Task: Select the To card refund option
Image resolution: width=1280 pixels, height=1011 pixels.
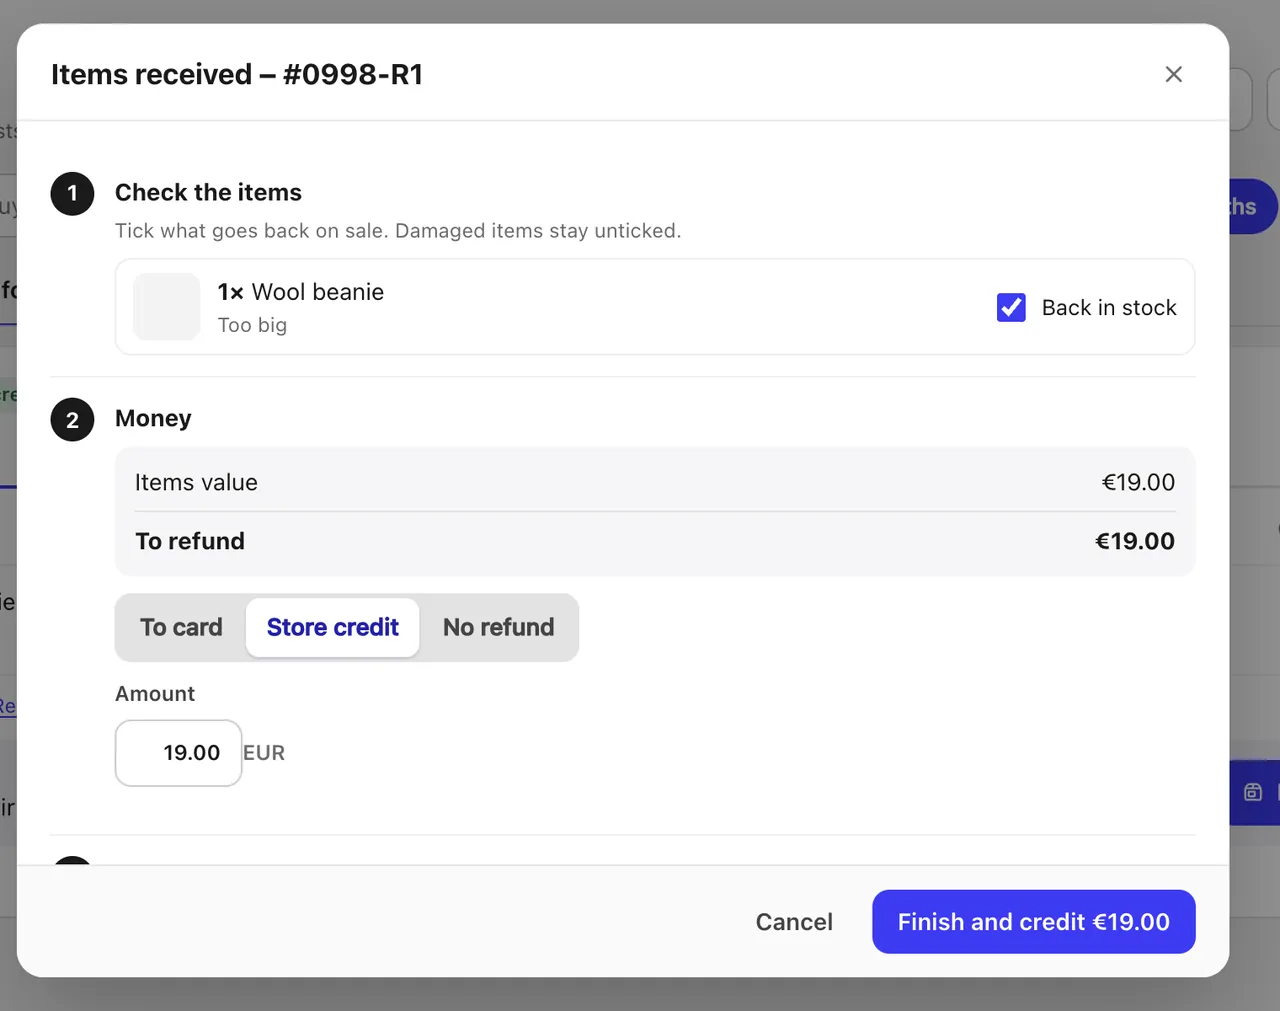Action: 181,627
